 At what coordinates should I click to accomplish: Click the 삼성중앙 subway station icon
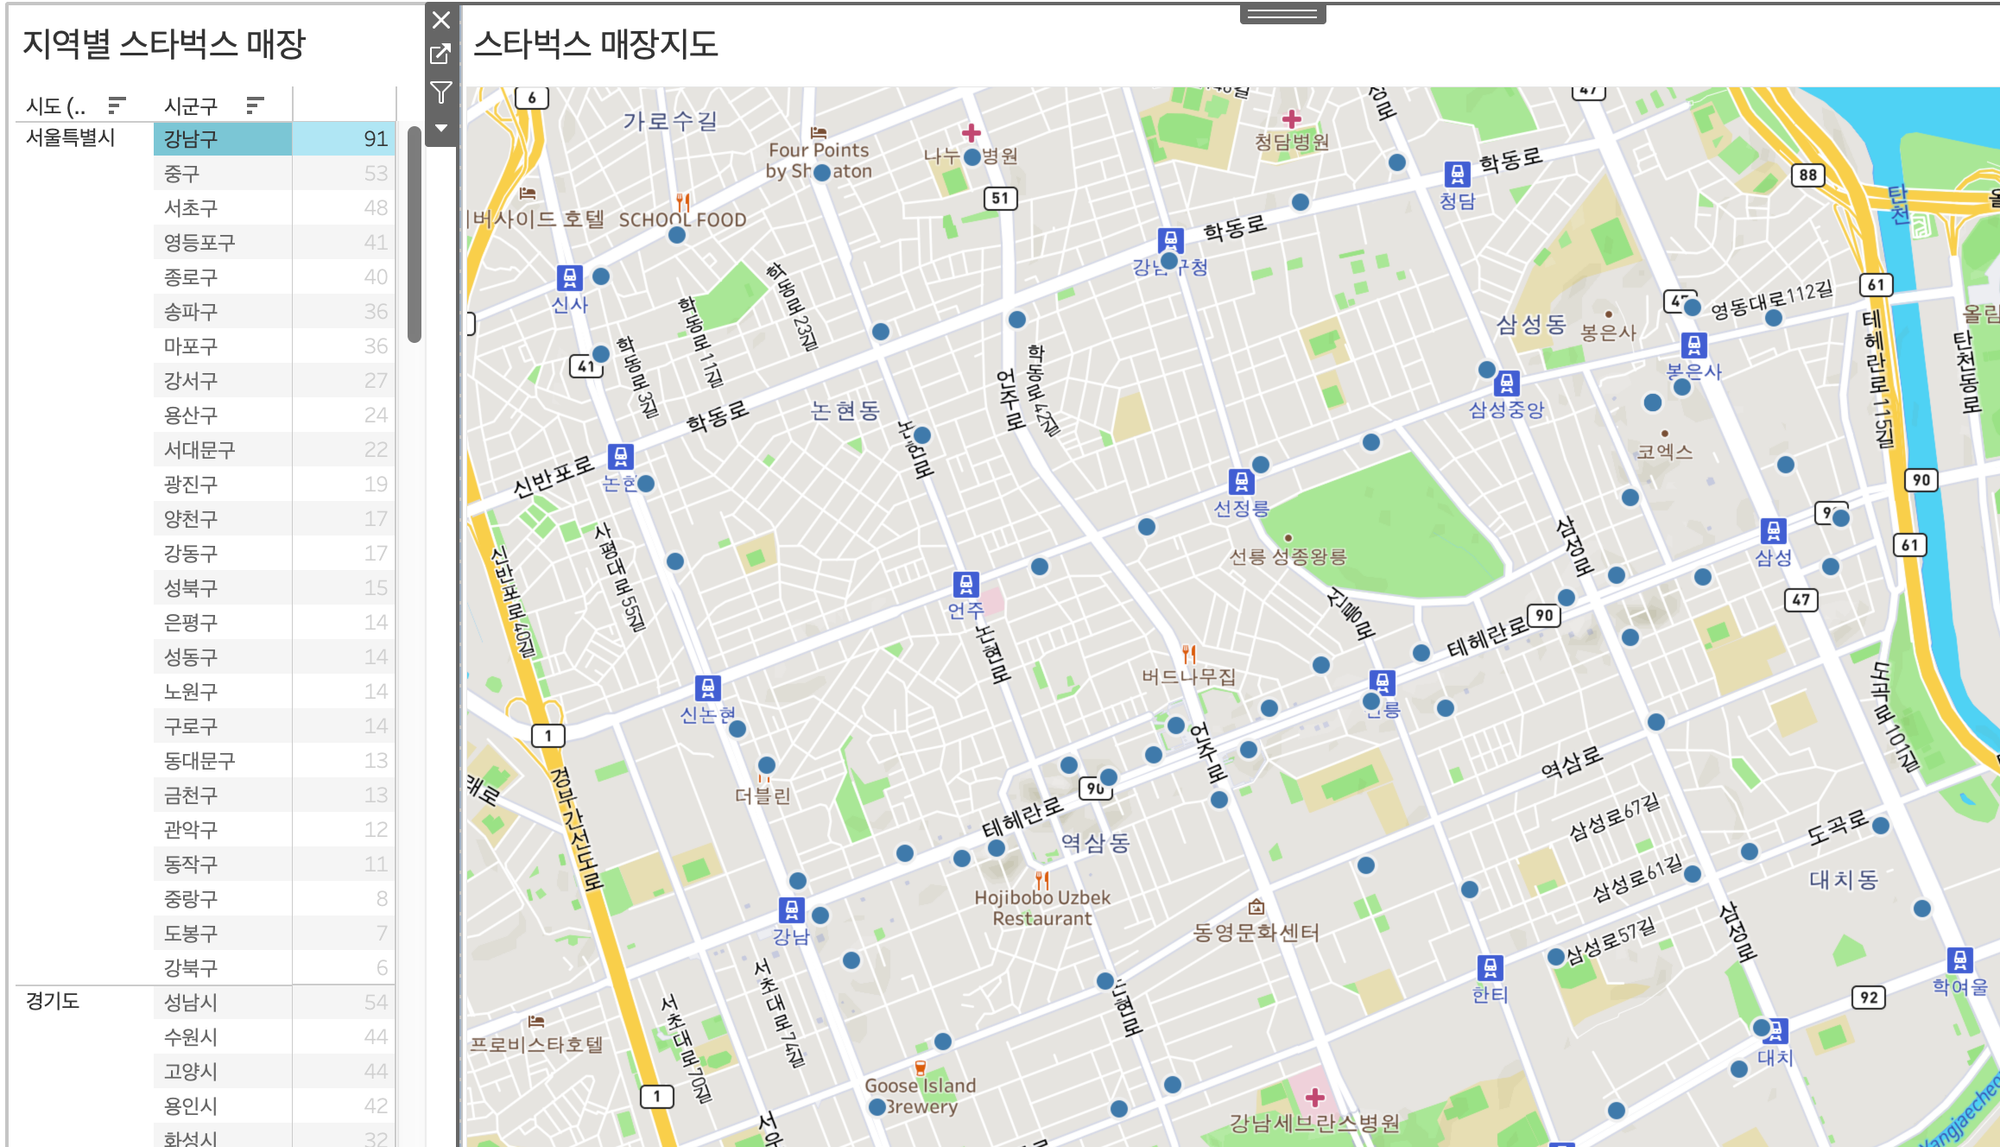(x=1507, y=383)
